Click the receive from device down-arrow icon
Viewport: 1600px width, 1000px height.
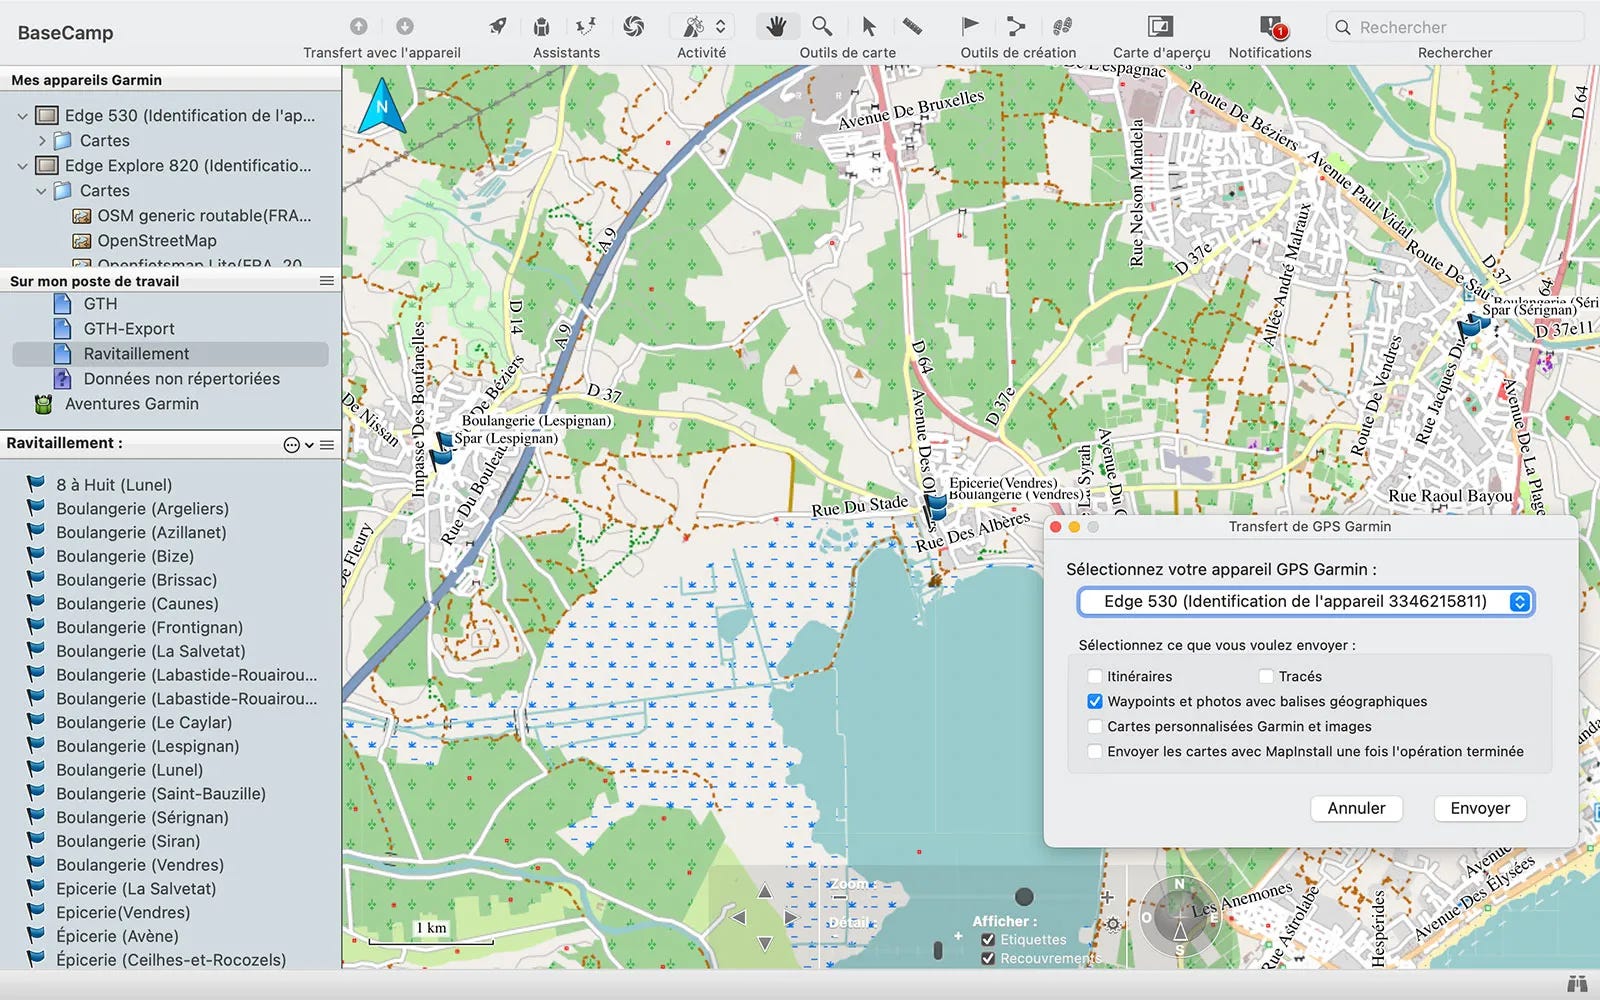click(x=405, y=26)
